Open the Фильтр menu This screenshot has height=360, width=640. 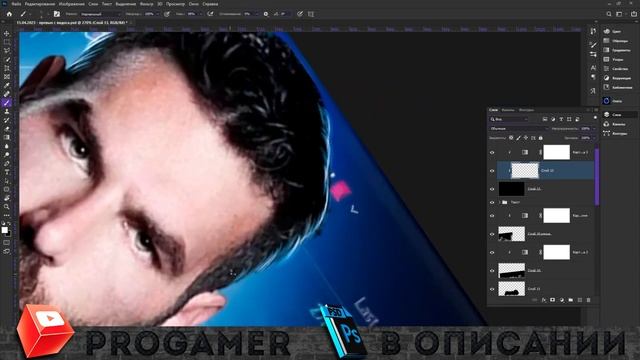tap(147, 4)
